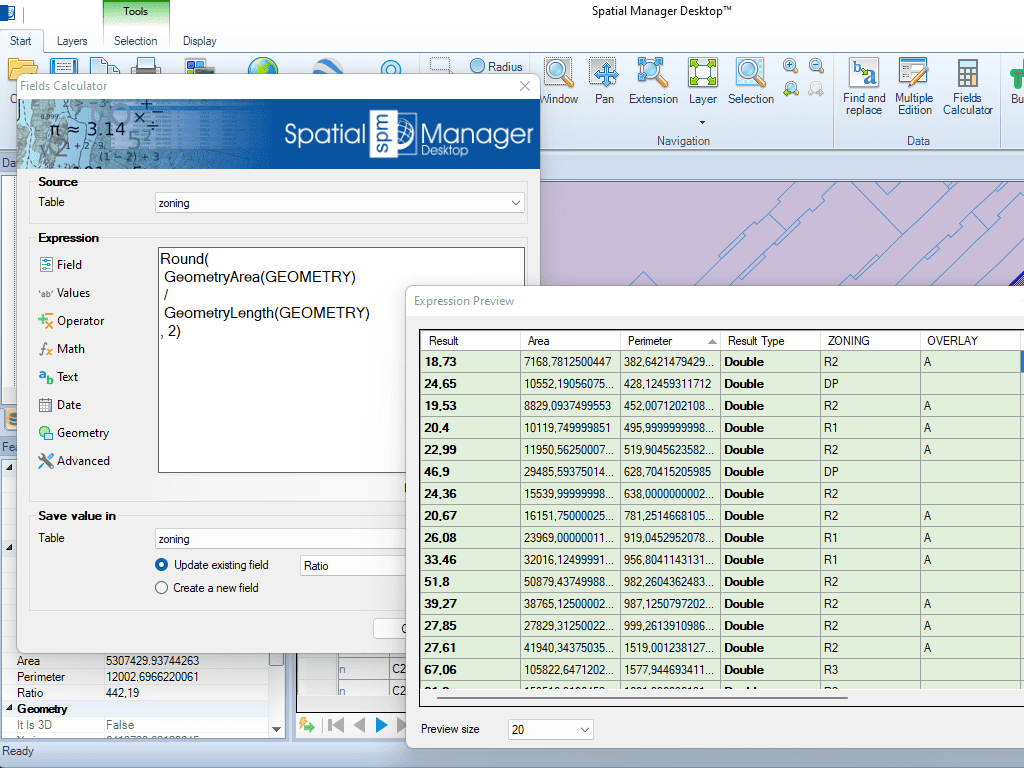Close the Fields Calculator dialog

click(x=524, y=86)
